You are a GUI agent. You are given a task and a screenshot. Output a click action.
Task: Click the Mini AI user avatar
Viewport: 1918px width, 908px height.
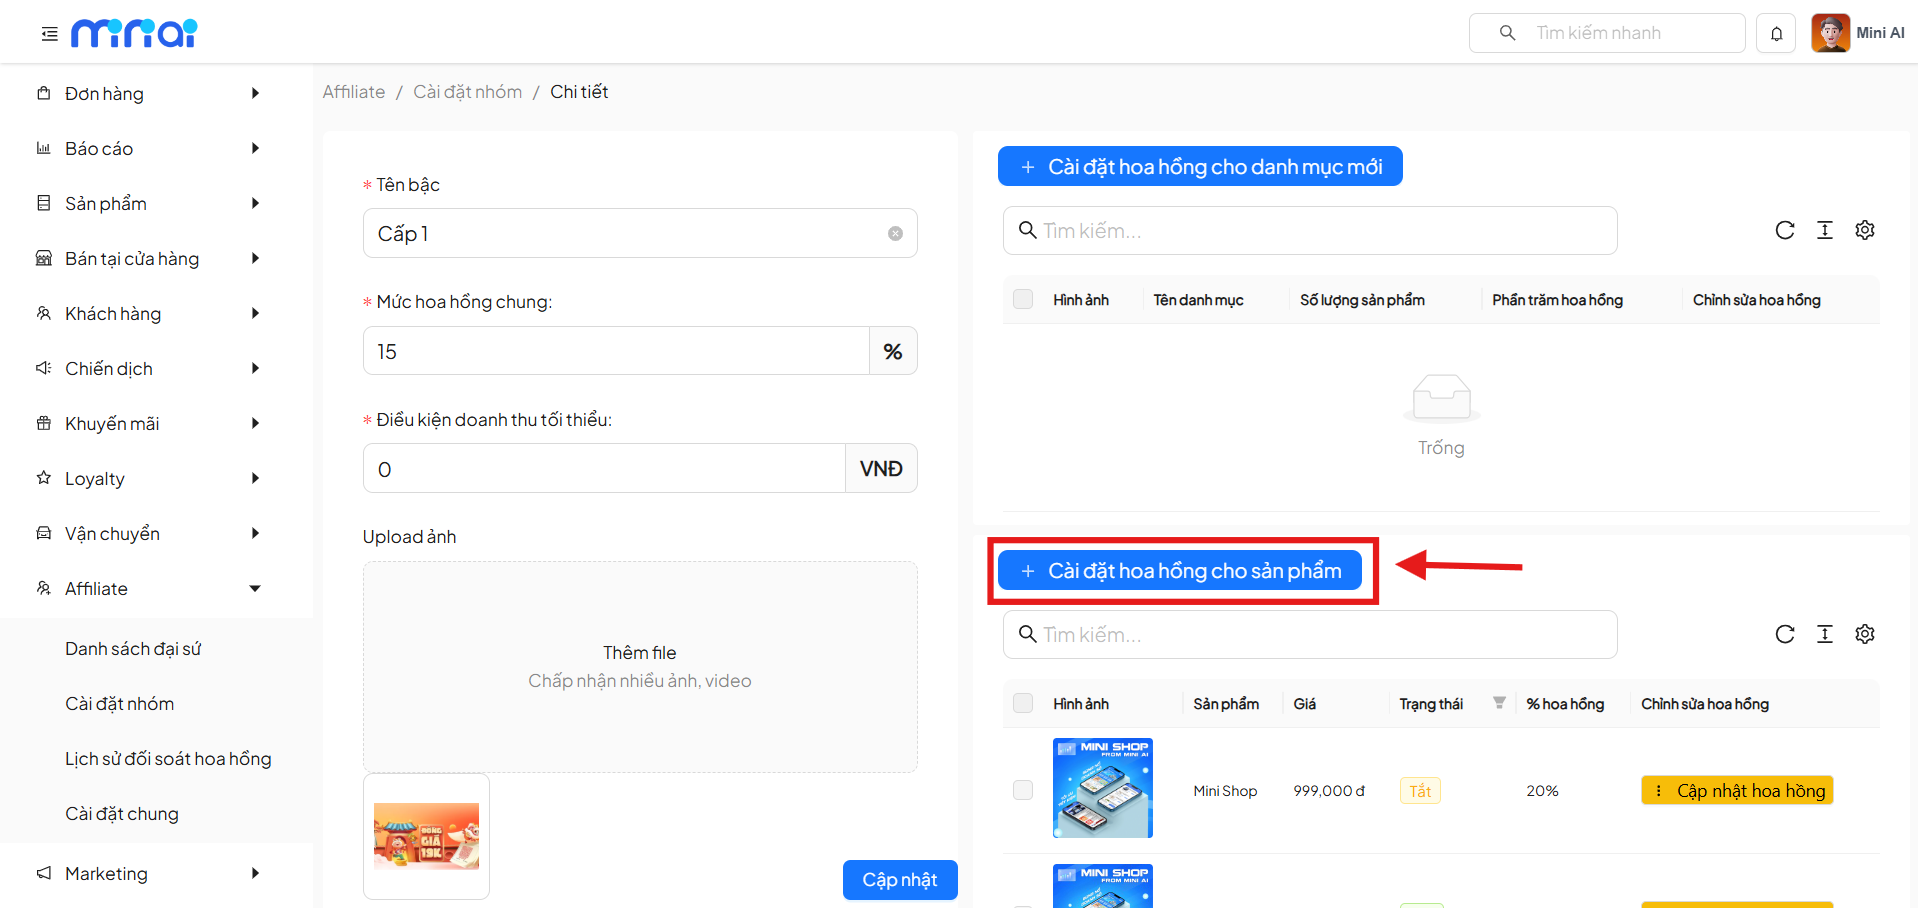[1830, 33]
